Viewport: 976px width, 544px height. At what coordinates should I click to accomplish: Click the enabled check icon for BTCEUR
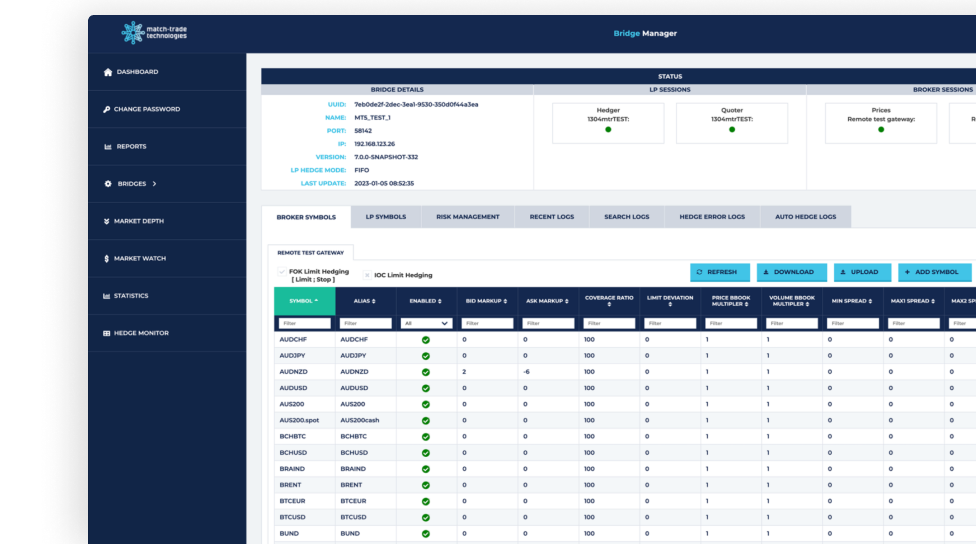click(426, 502)
